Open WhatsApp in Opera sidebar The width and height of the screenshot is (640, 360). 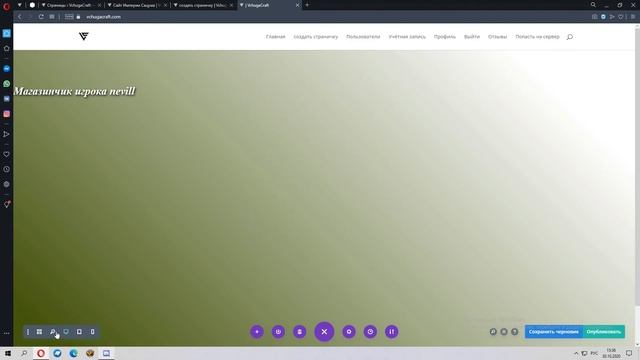coord(7,84)
